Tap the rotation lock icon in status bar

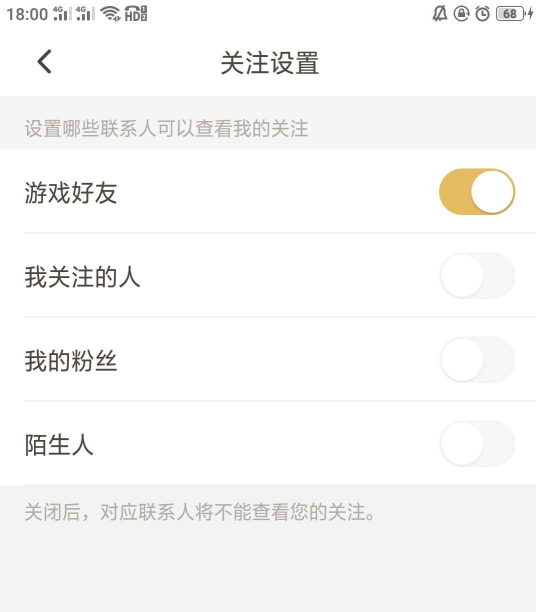(x=461, y=14)
